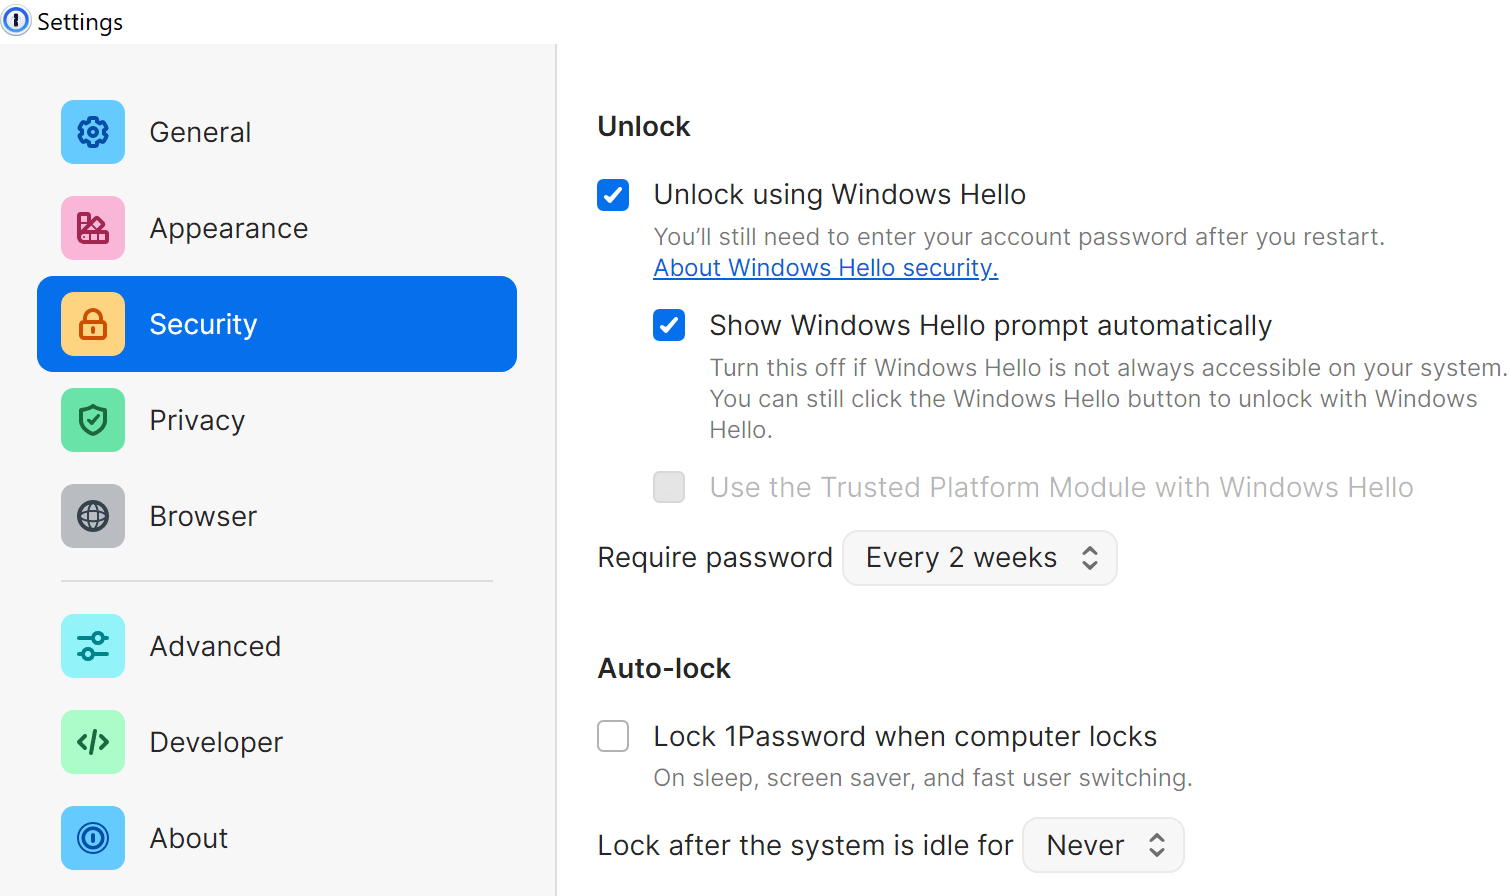
Task: Open About Windows Hello security link
Action: point(825,267)
